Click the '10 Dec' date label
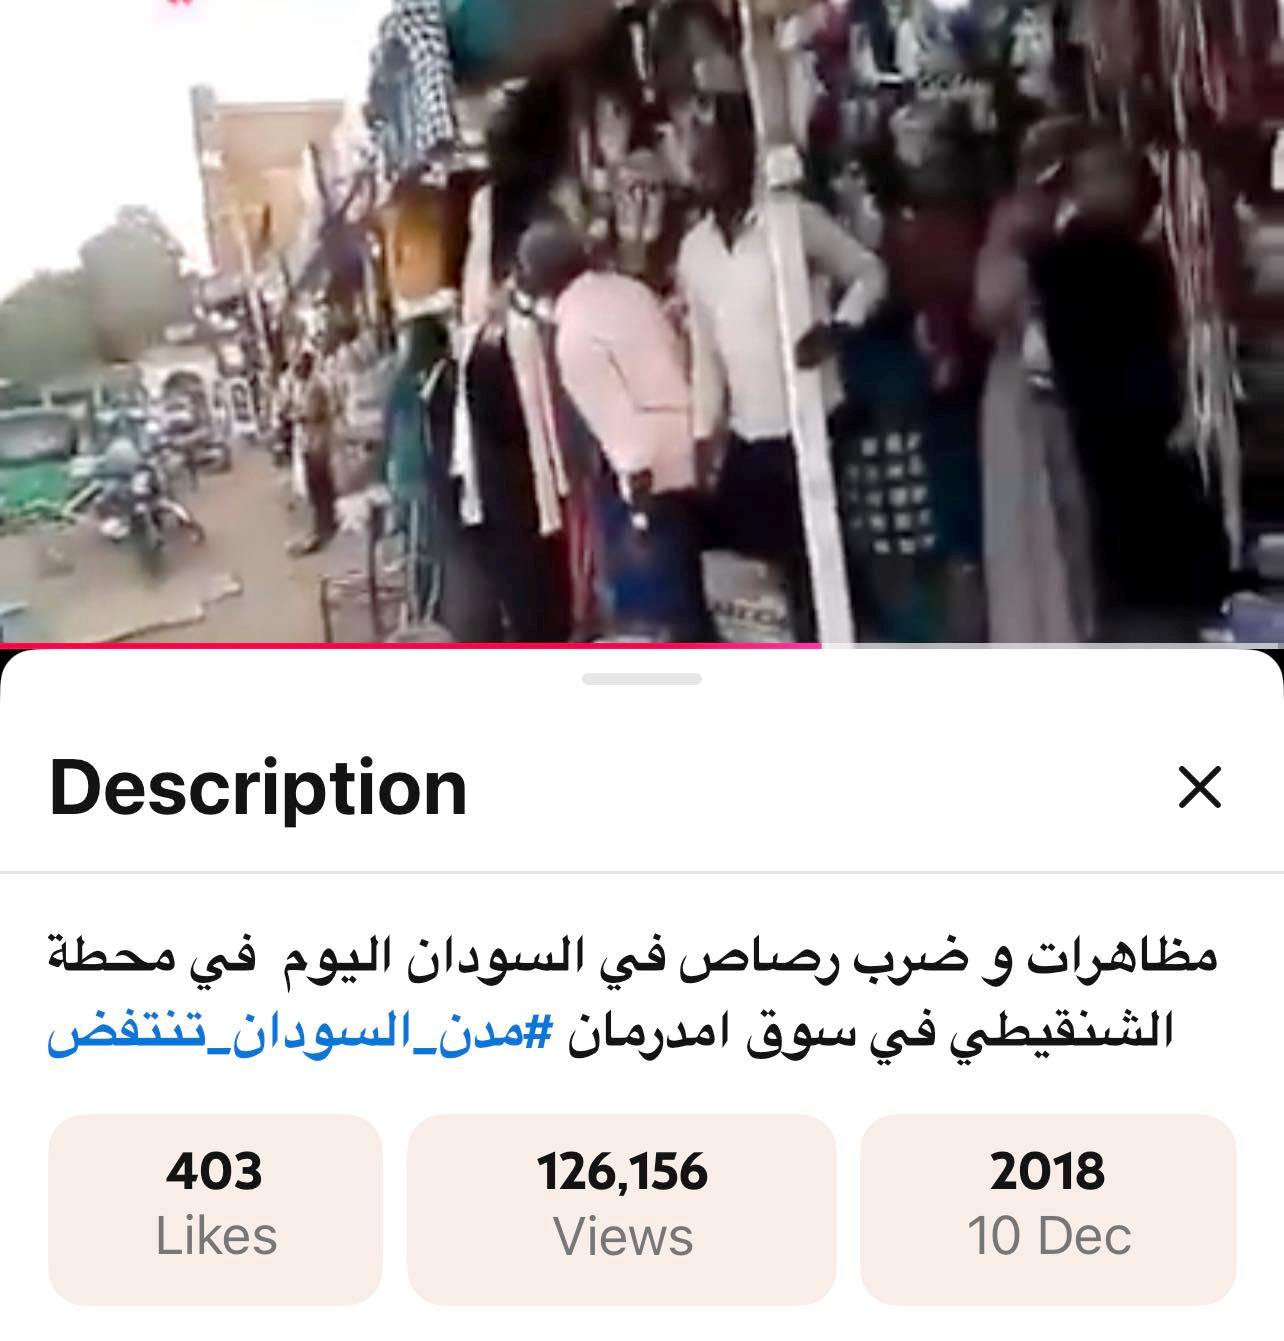This screenshot has height=1341, width=1284. coord(1049,1236)
